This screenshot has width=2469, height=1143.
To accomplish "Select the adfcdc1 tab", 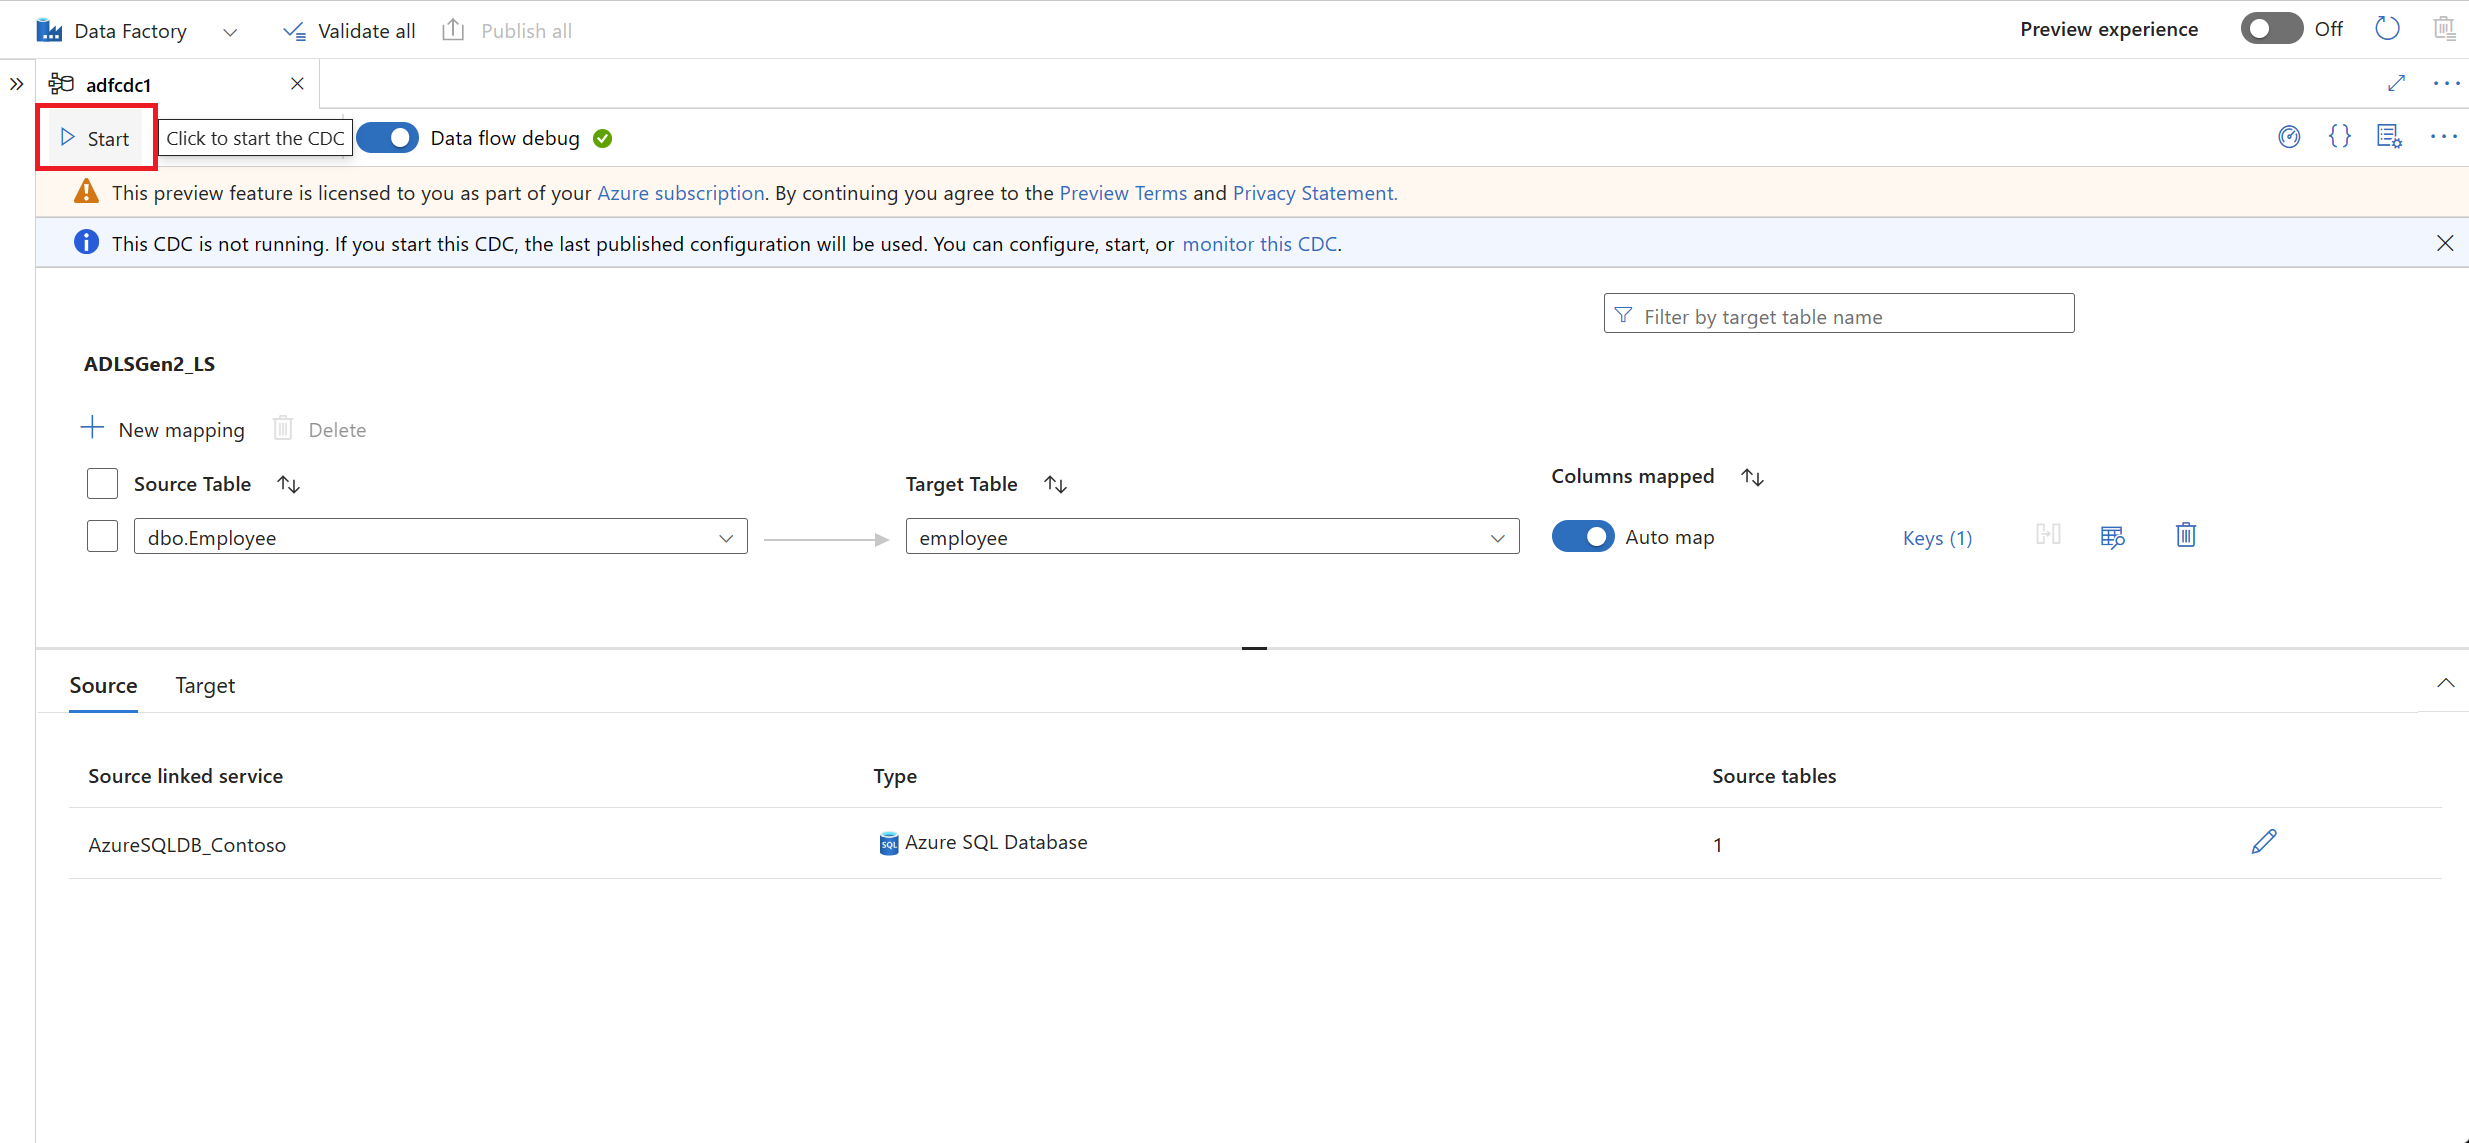I will [118, 85].
